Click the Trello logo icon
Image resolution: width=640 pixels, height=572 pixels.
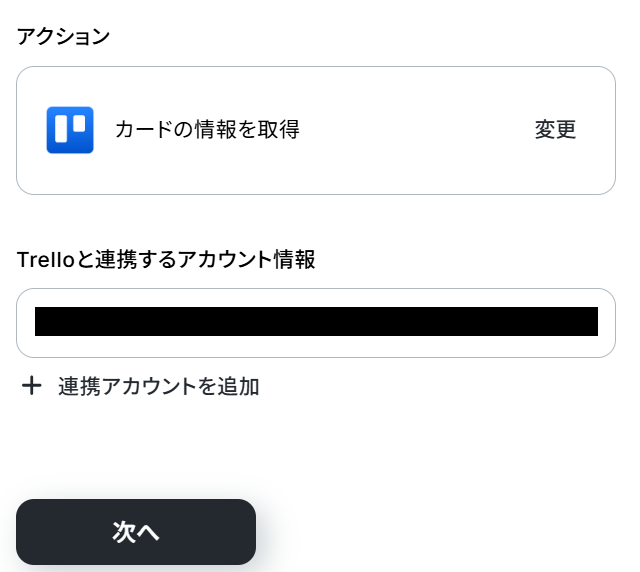[70, 130]
